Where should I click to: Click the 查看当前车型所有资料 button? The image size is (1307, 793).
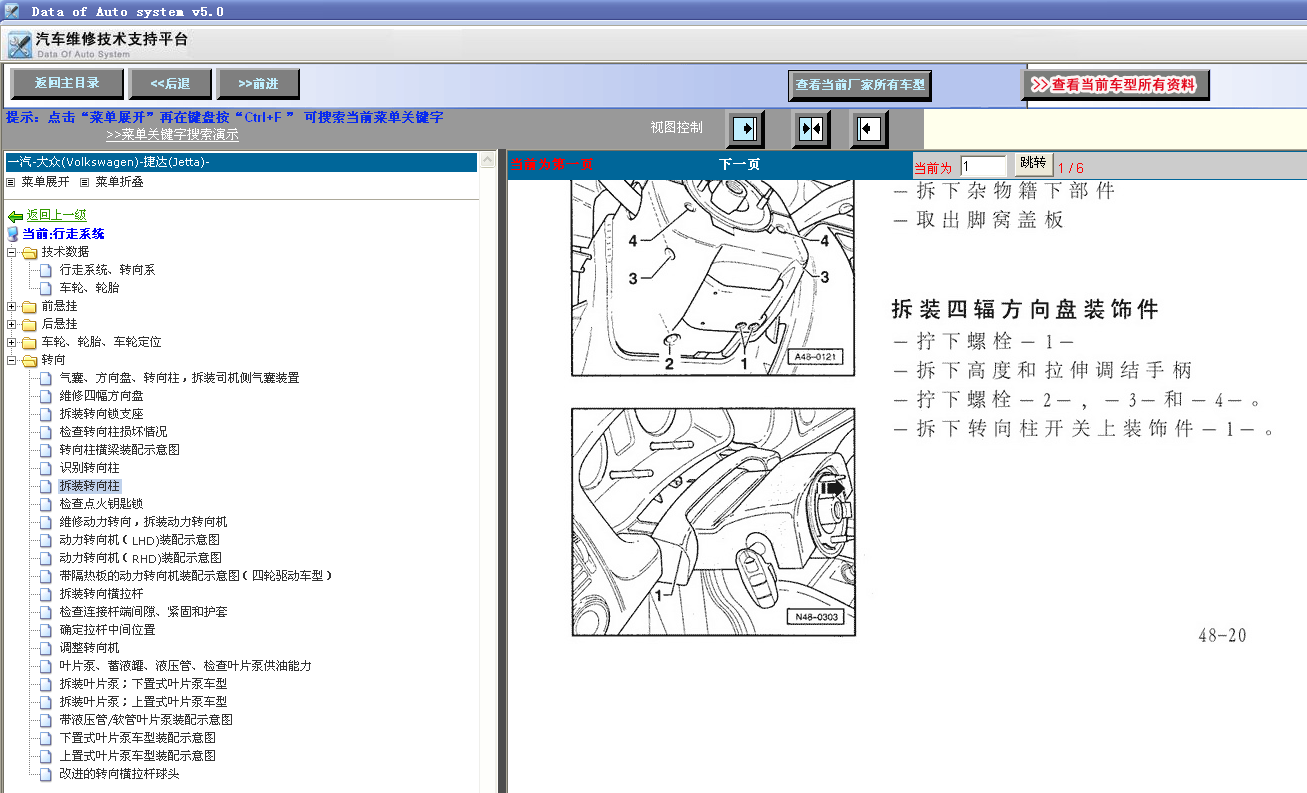click(x=1116, y=85)
